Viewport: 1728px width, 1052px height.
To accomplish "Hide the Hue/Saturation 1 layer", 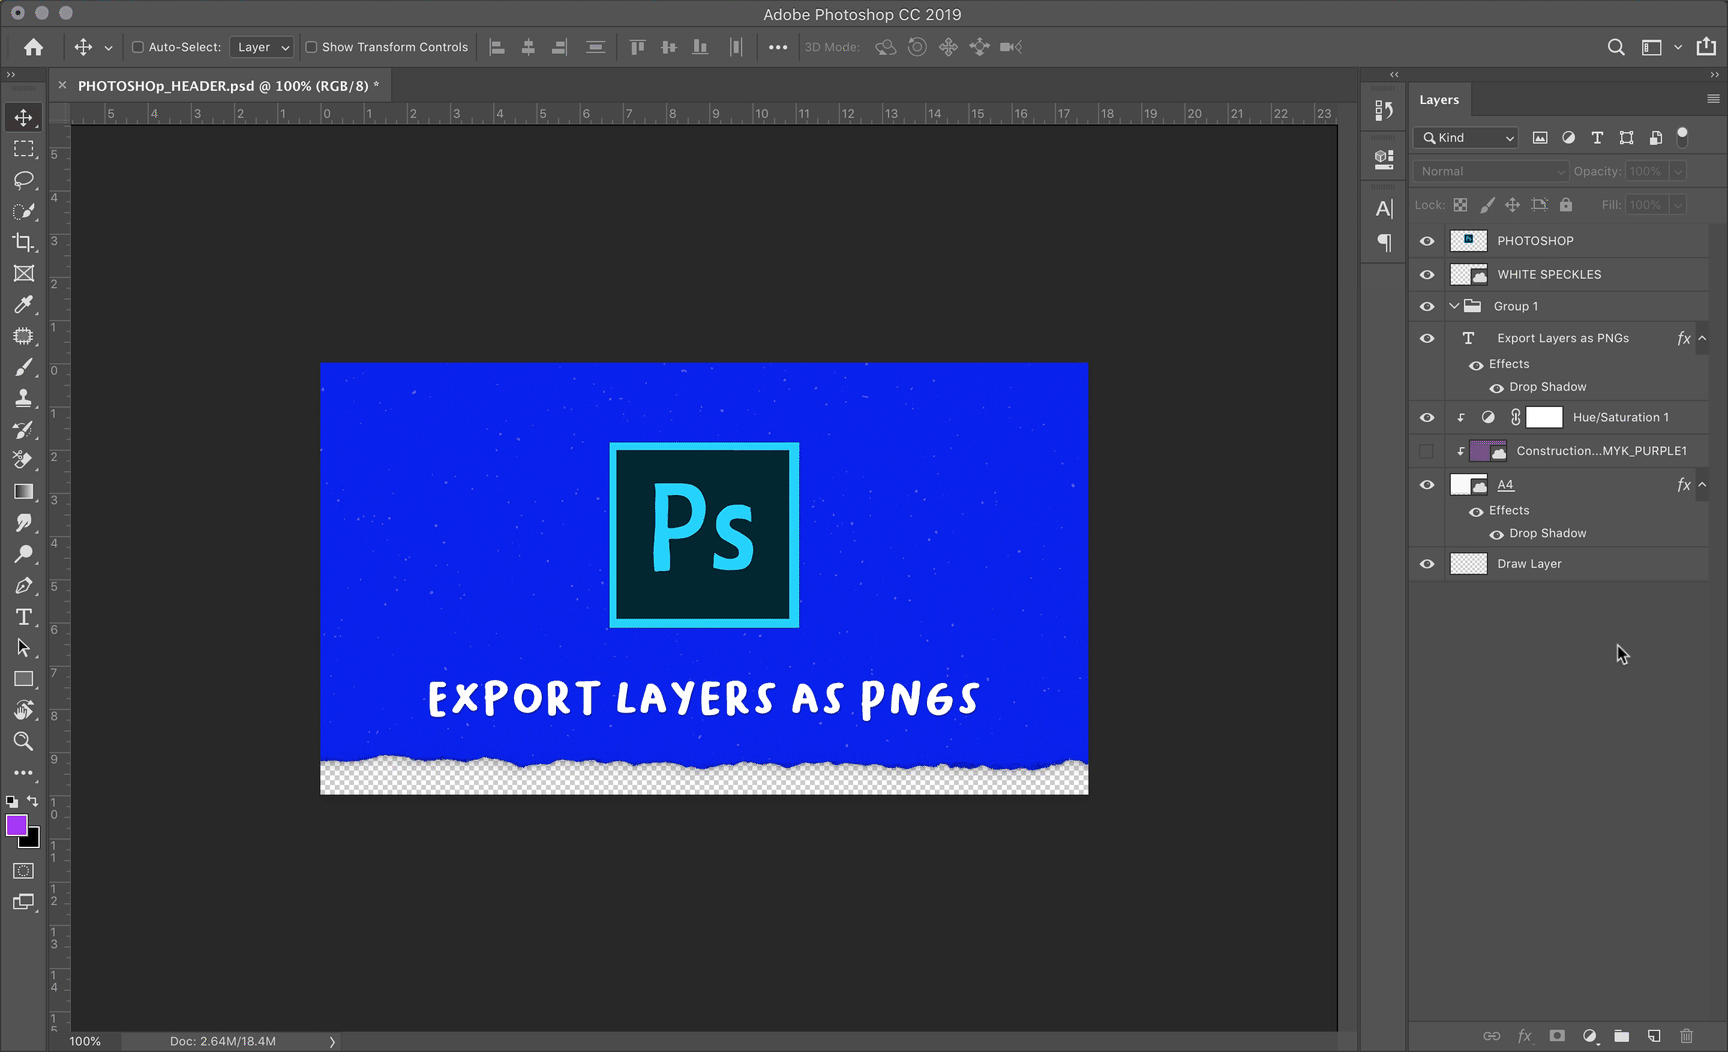I will pyautogui.click(x=1427, y=418).
